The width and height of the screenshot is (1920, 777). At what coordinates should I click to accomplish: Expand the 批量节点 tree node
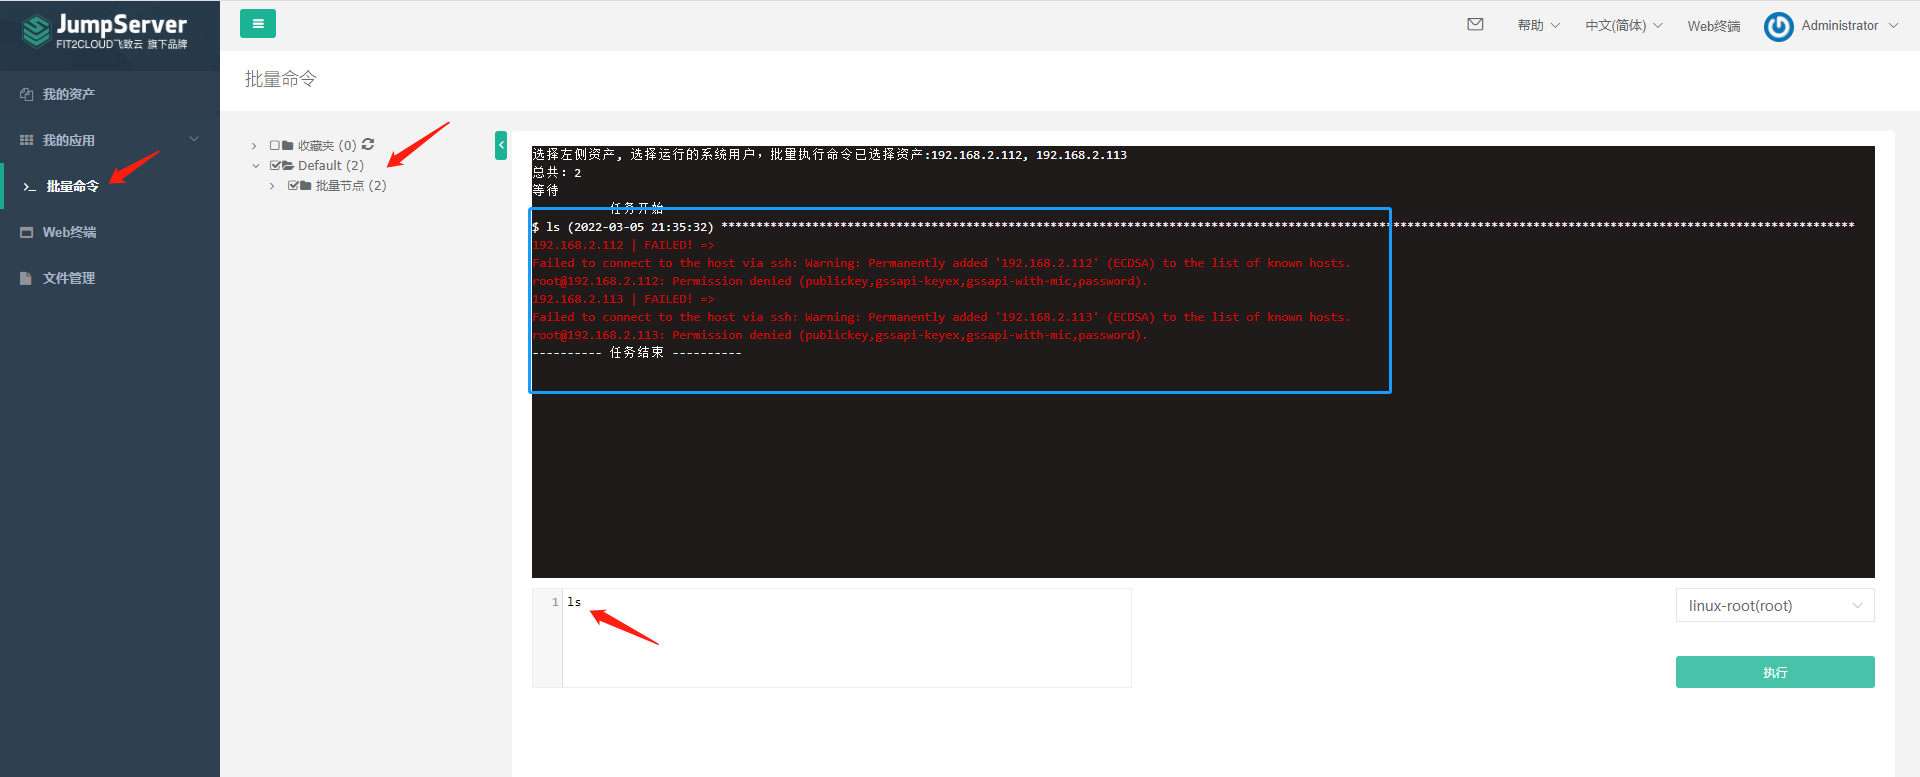pyautogui.click(x=272, y=186)
